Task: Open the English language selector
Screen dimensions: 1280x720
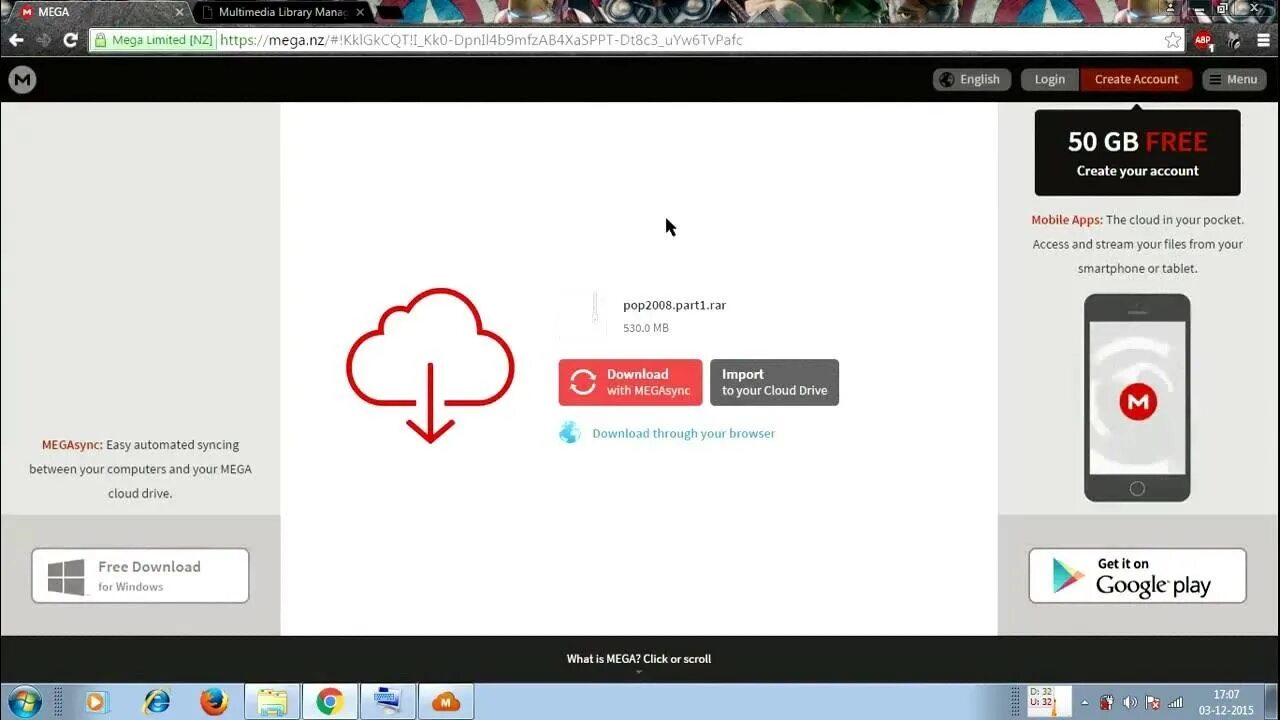Action: coord(972,80)
